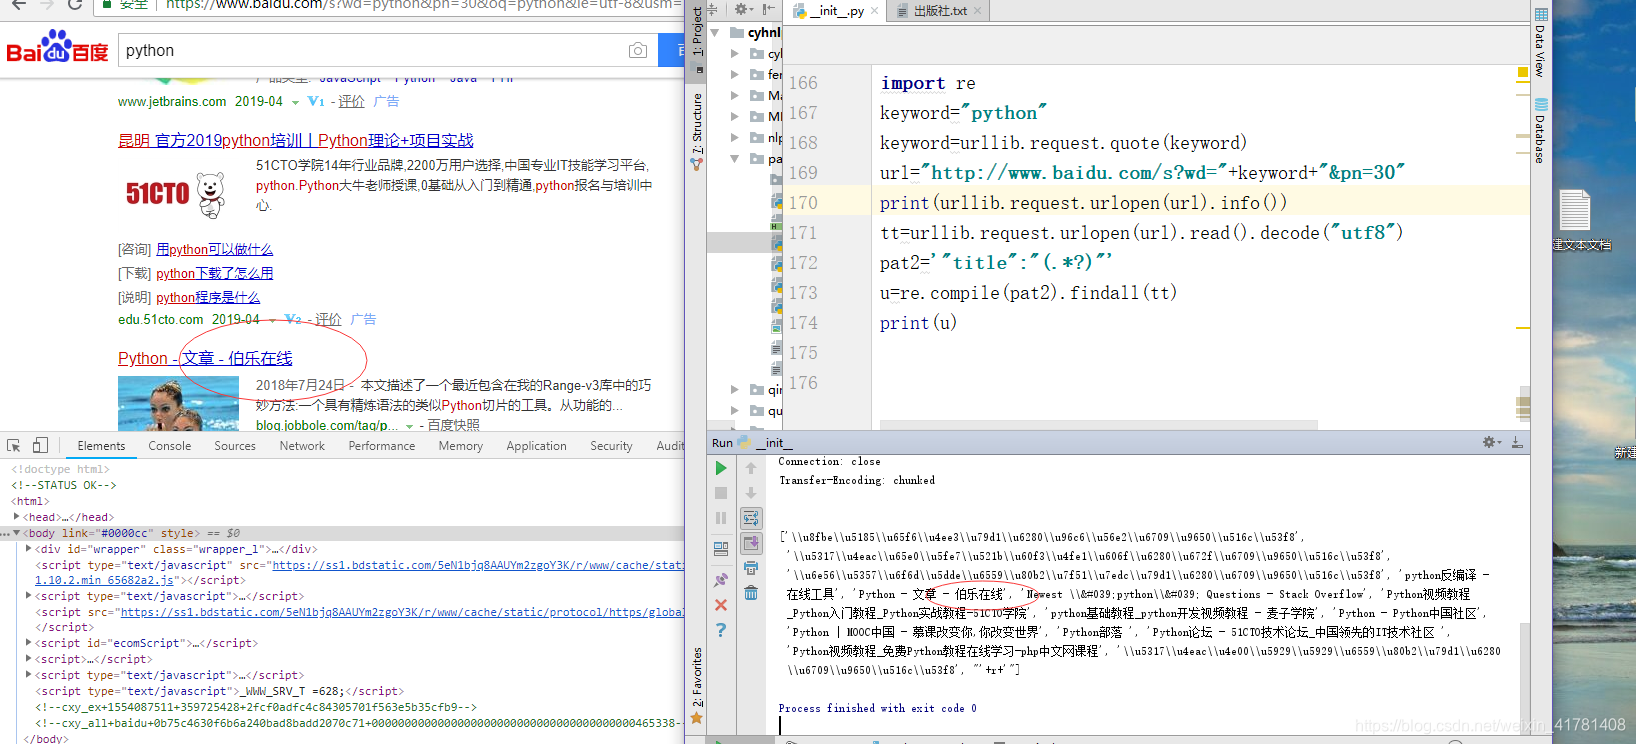The height and width of the screenshot is (744, 1636).
Task: Open Run panel help with the question mark icon
Action: (x=721, y=630)
